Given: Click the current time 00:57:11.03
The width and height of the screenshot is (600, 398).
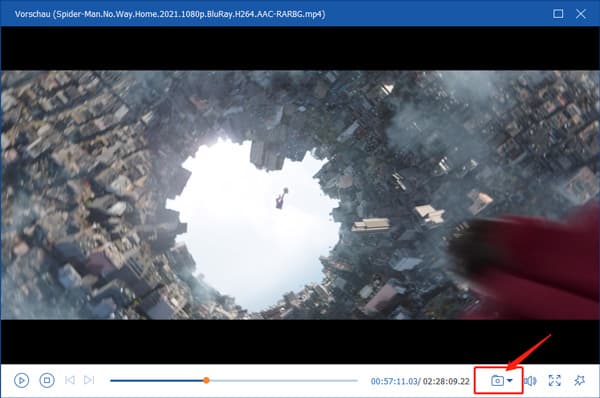Looking at the screenshot, I should (394, 381).
